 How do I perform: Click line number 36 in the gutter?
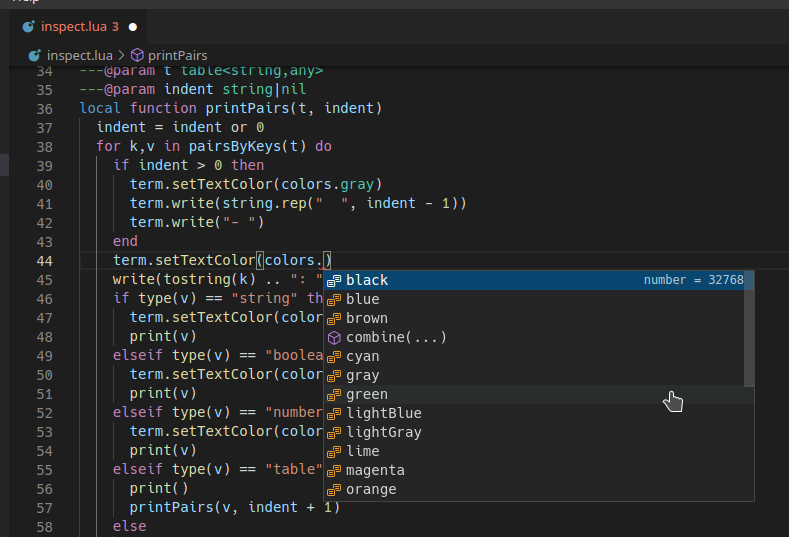[x=44, y=109]
